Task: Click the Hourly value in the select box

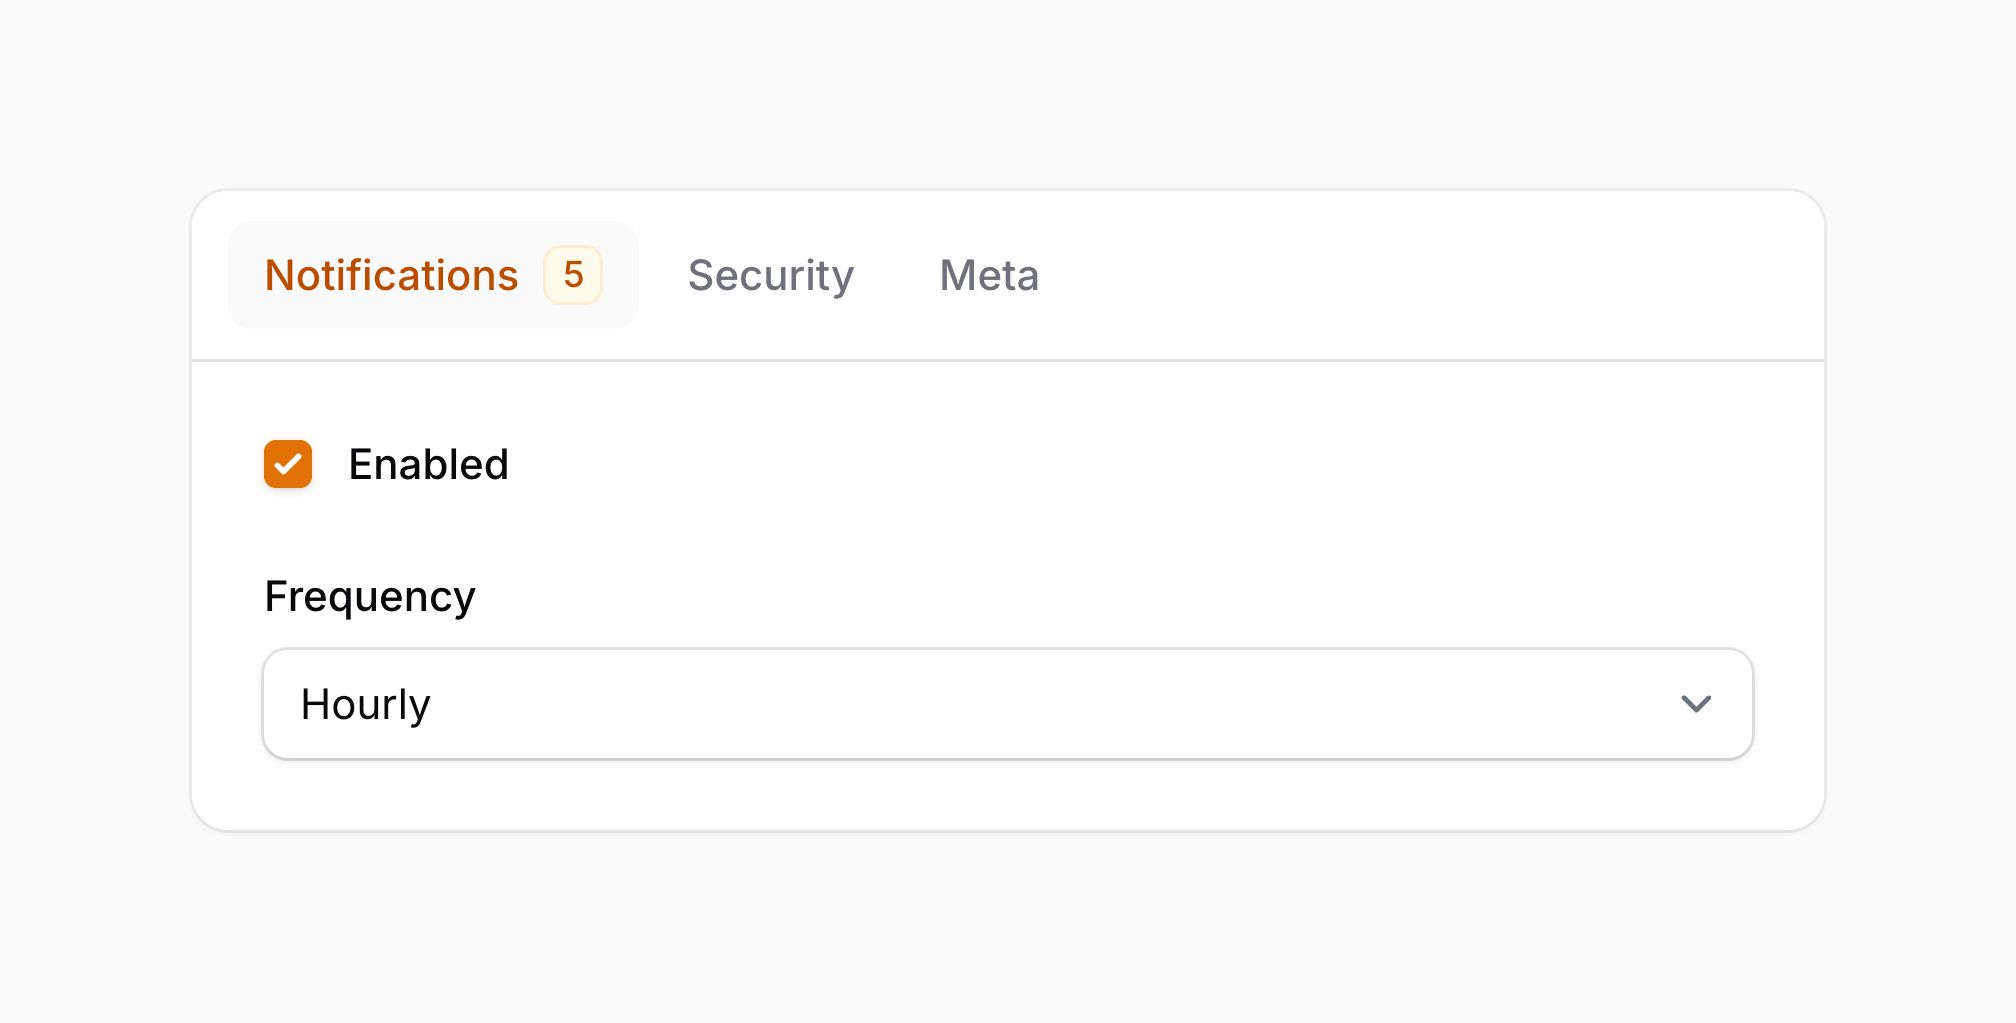Action: 366,705
